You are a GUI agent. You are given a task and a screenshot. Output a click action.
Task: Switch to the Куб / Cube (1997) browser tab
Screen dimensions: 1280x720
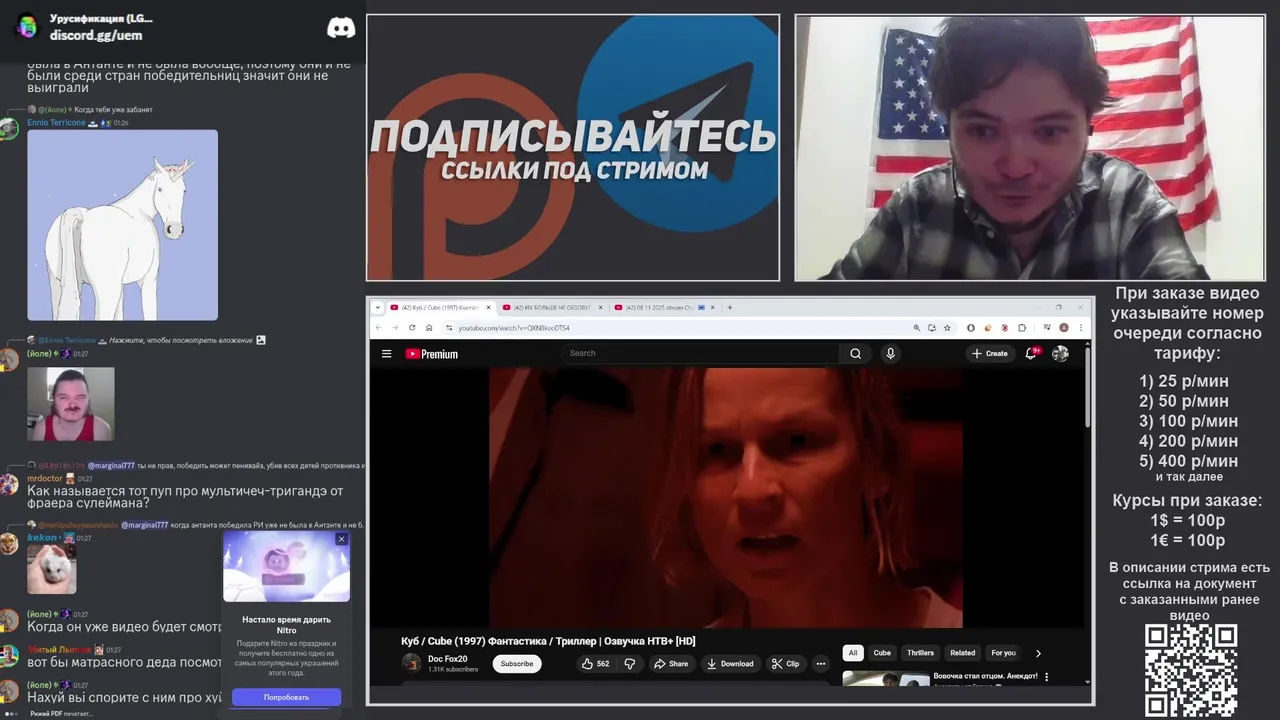(x=440, y=307)
